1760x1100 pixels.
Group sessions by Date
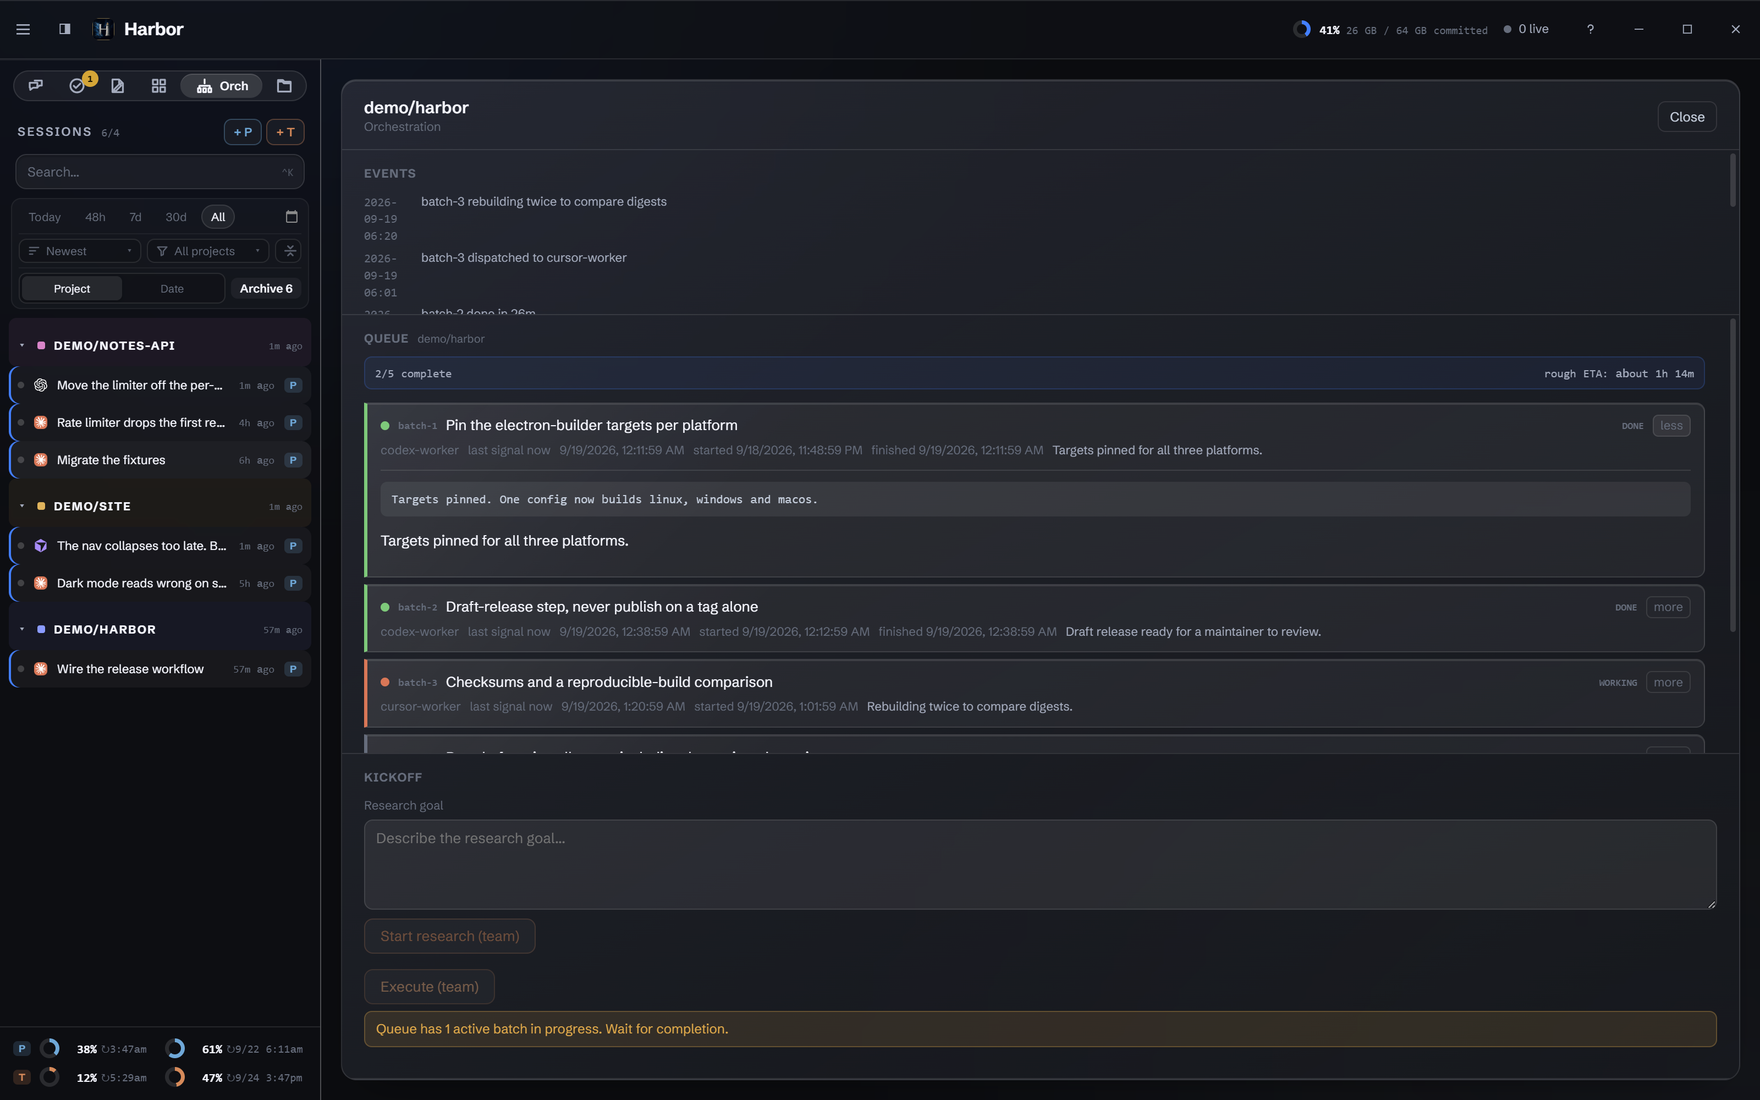(172, 289)
